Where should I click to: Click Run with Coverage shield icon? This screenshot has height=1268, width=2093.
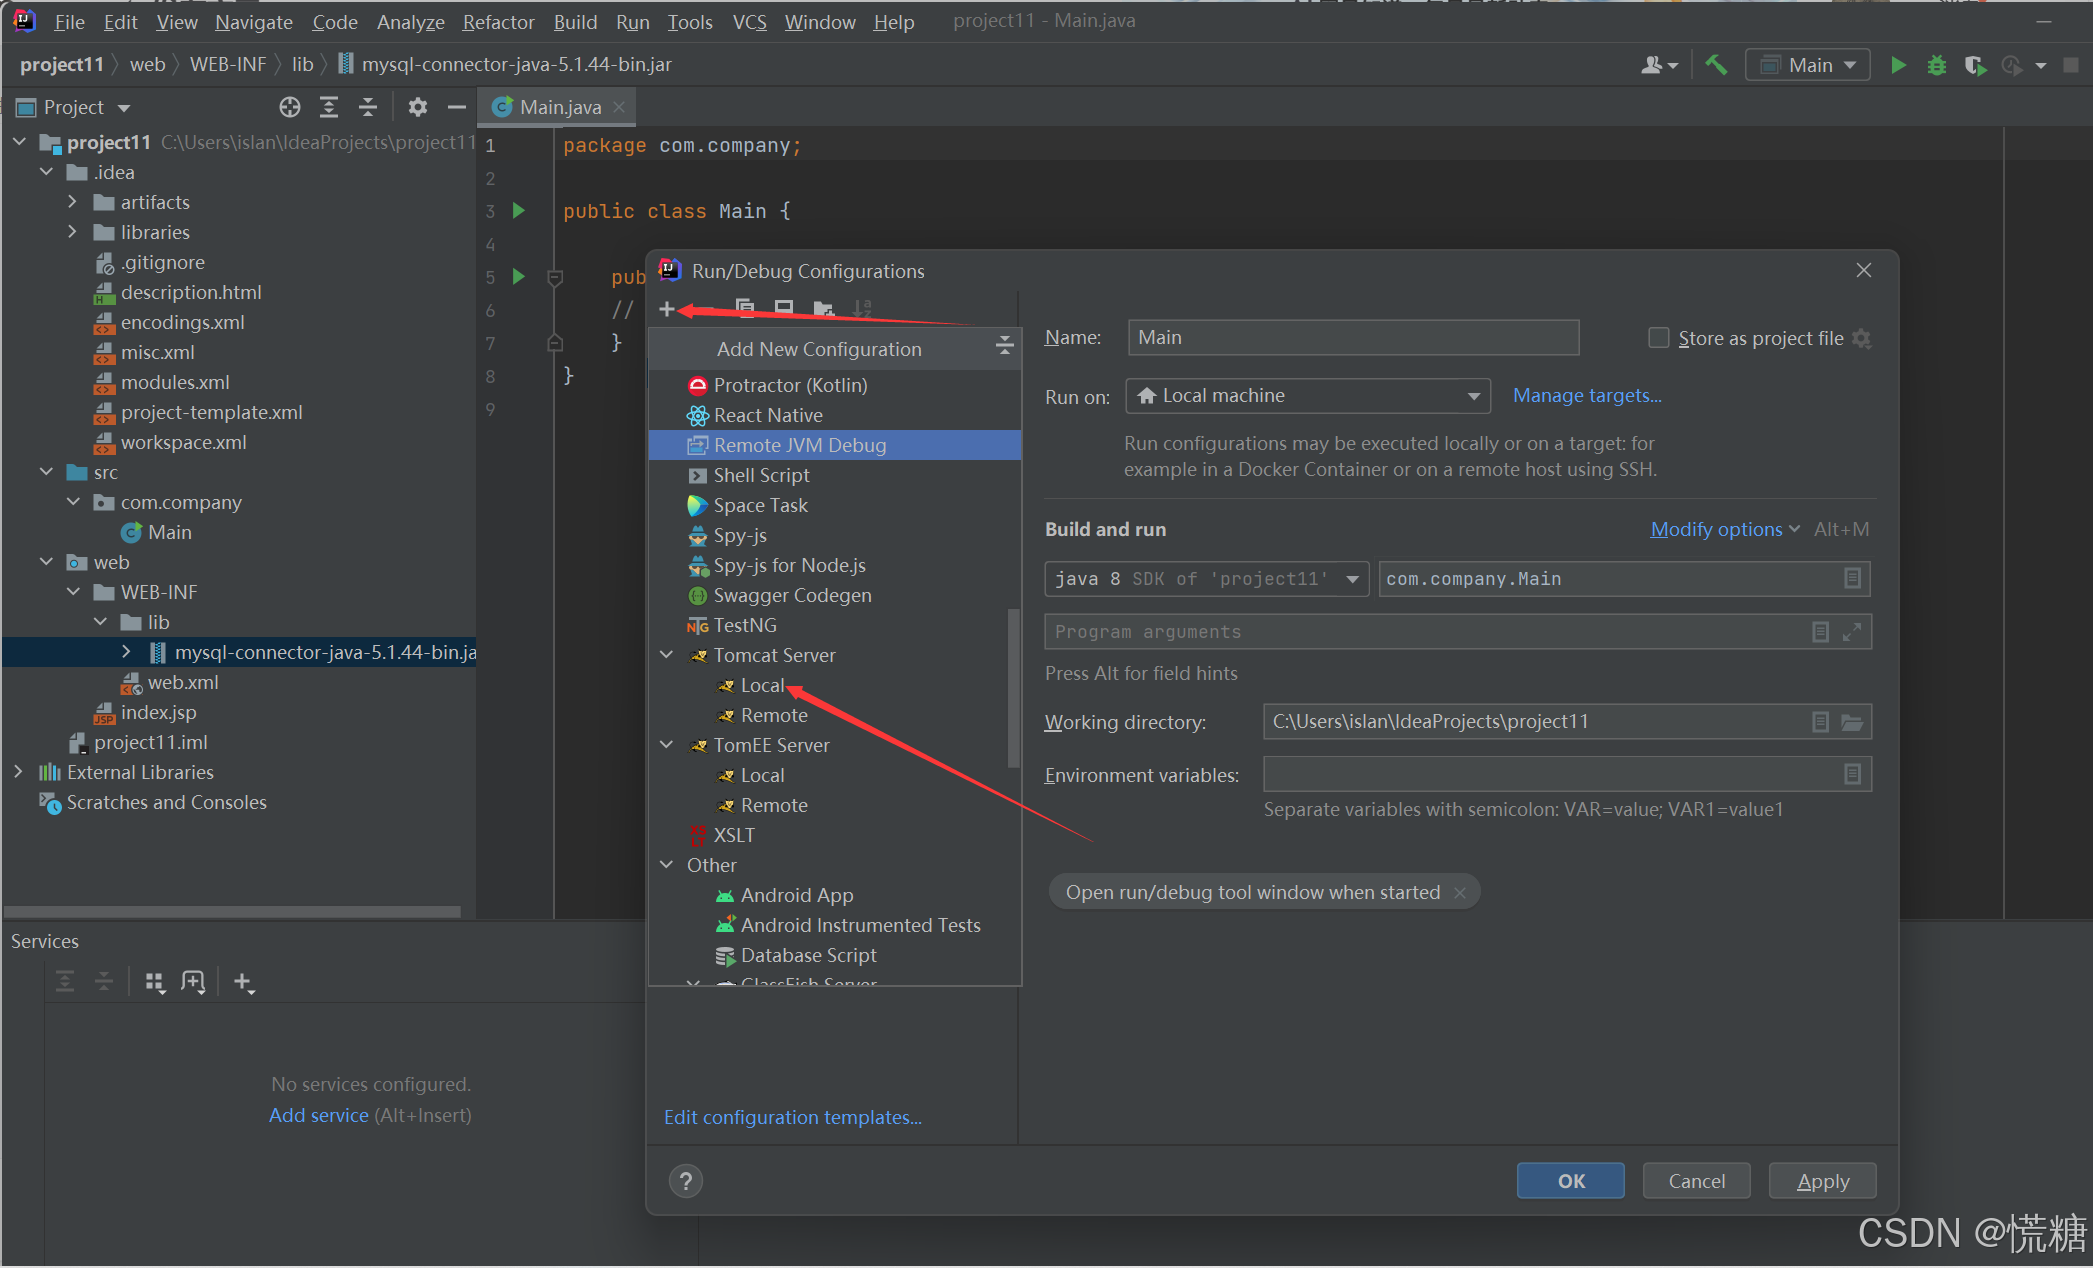[x=1974, y=65]
